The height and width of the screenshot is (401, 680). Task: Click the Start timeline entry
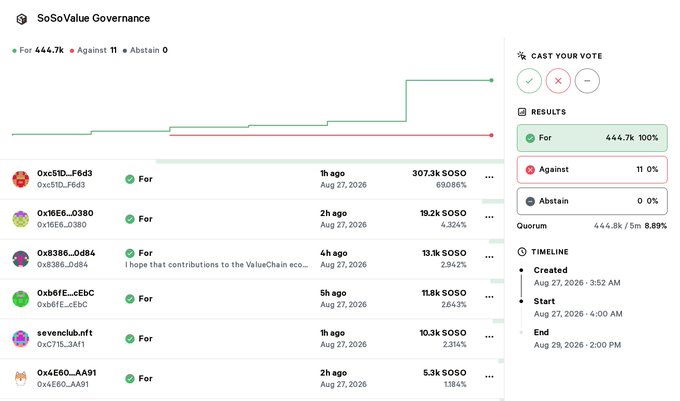(578, 308)
